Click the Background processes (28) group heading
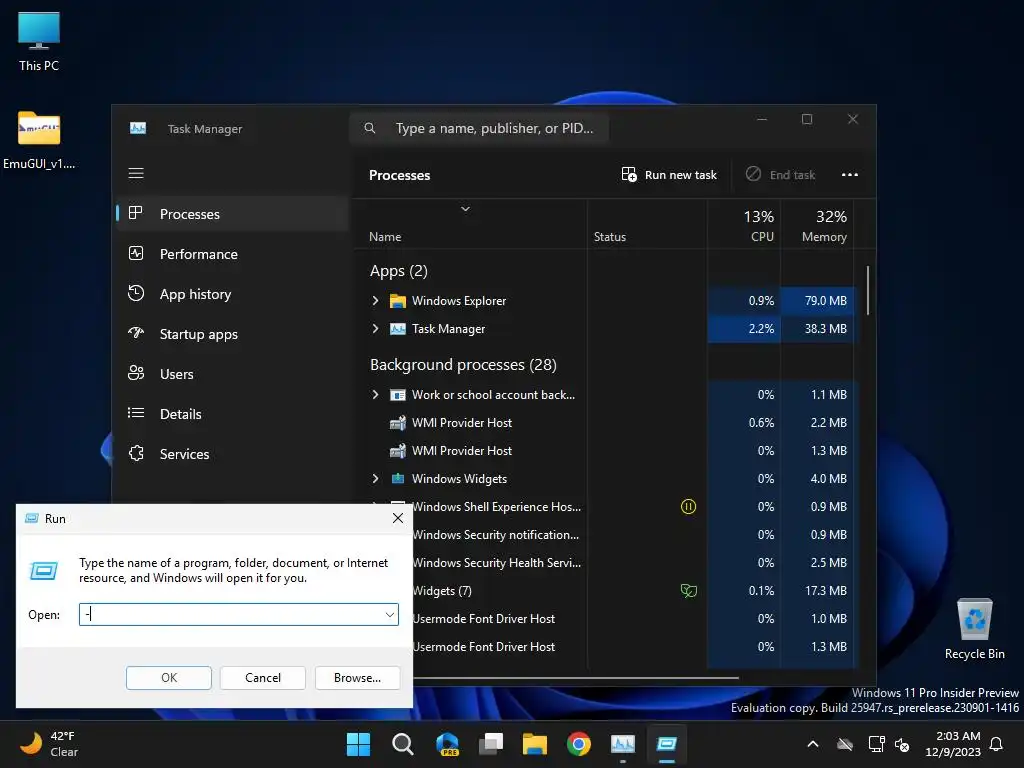This screenshot has height=768, width=1024. point(463,365)
